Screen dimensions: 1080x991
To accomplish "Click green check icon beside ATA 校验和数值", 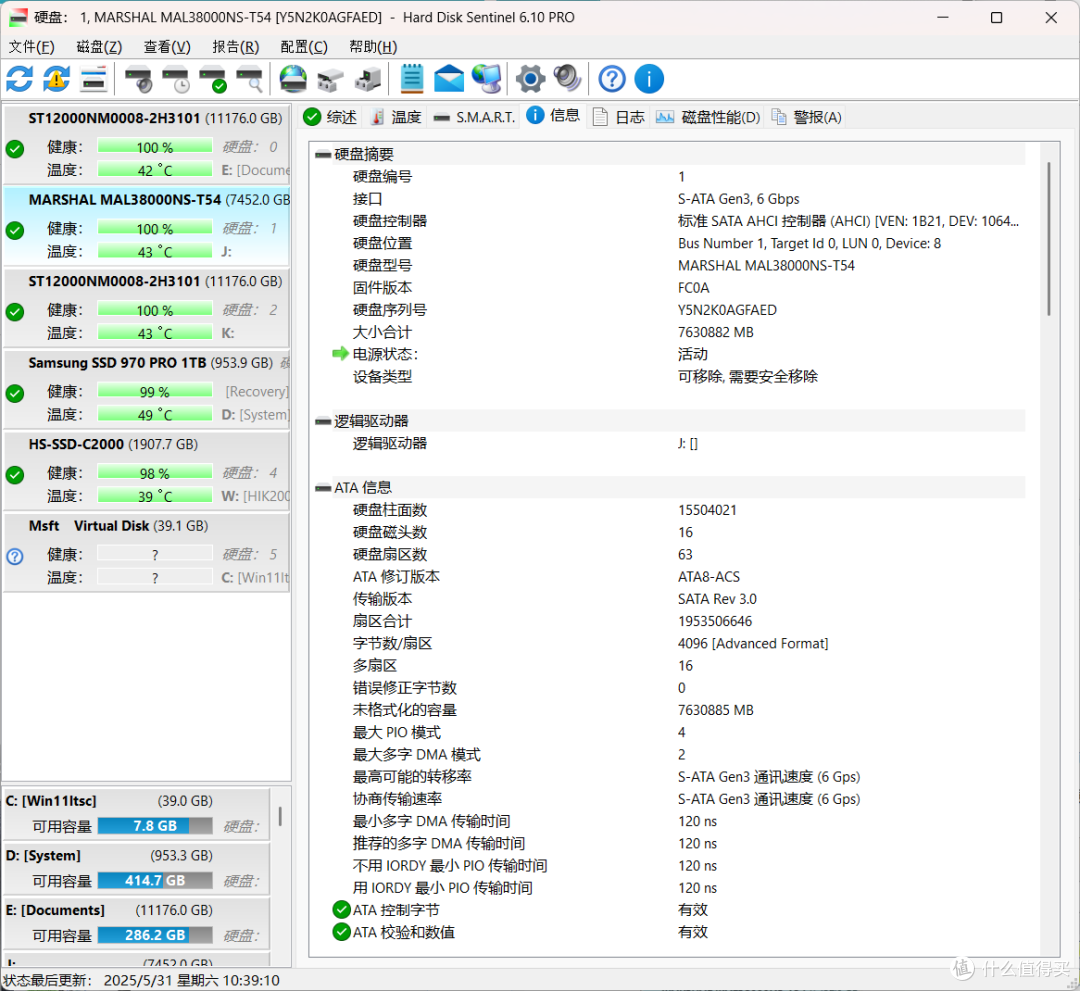I will point(341,932).
